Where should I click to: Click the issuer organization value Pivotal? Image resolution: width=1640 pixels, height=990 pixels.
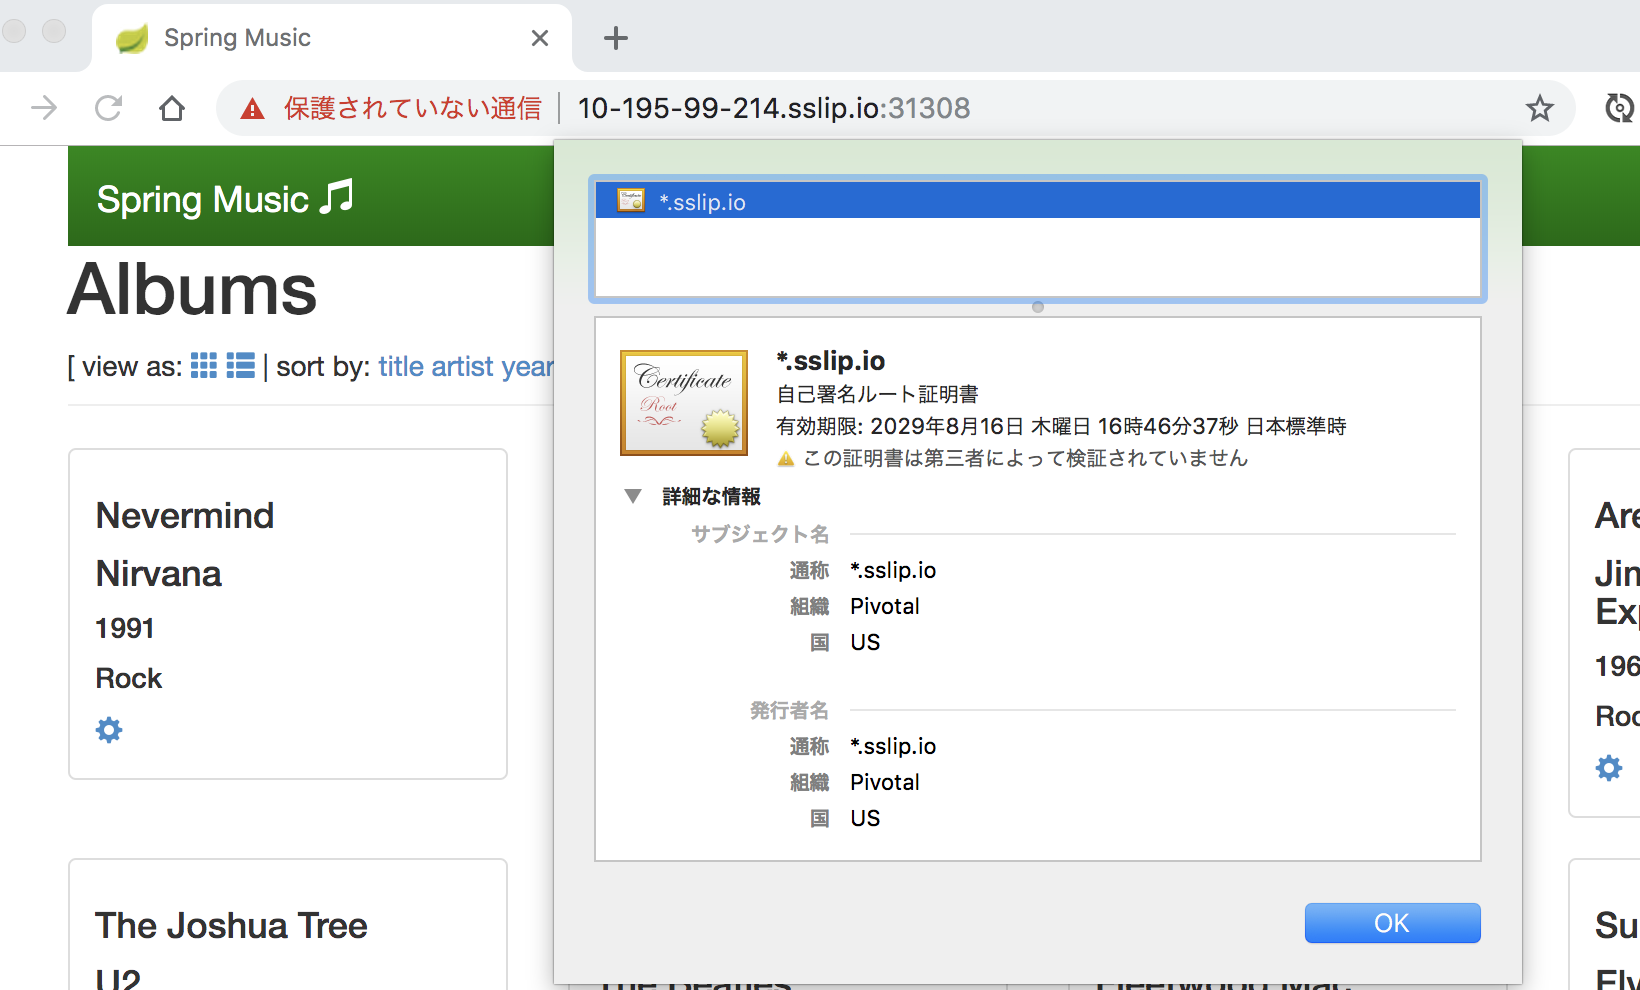pyautogui.click(x=885, y=782)
